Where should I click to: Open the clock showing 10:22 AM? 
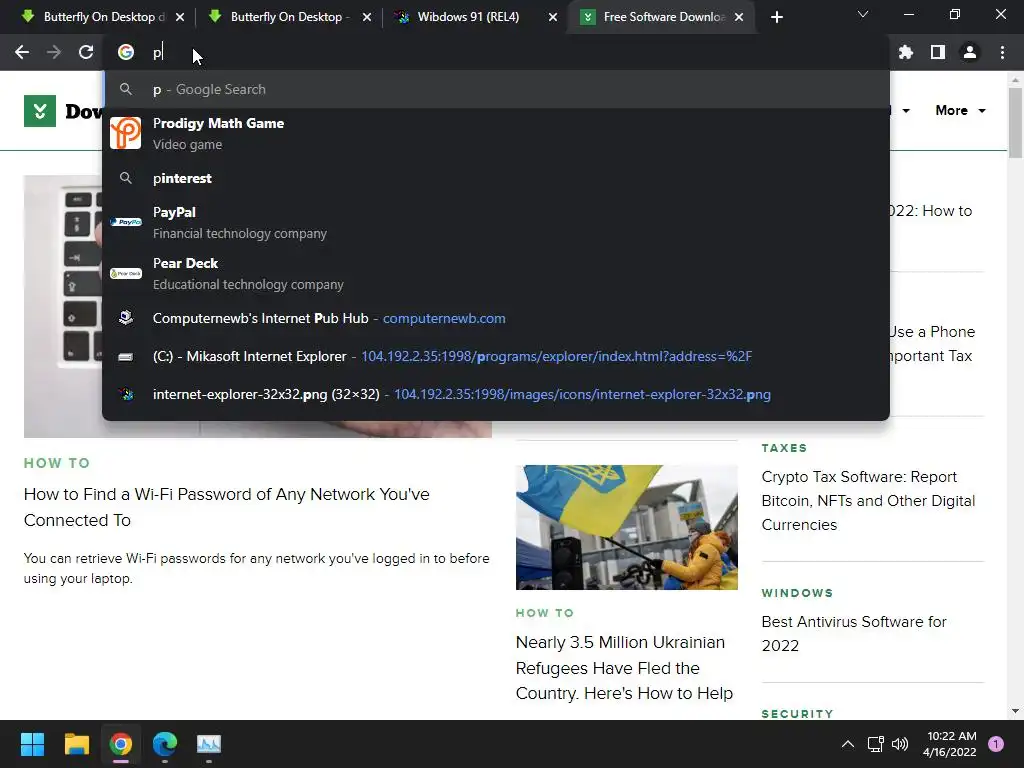coord(950,744)
